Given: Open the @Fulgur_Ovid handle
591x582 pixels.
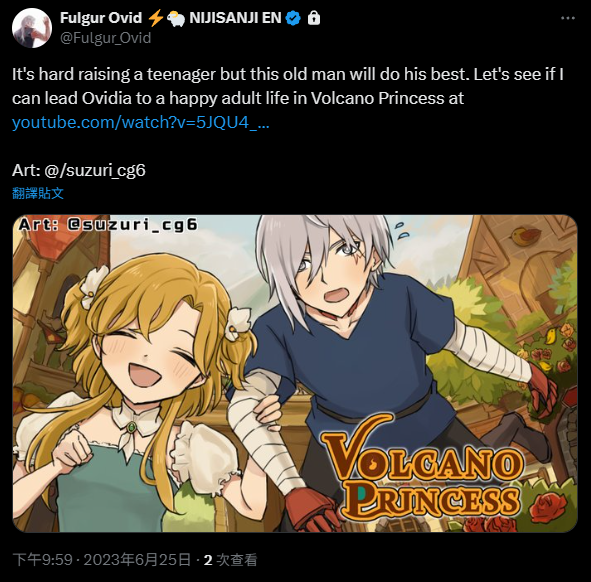Looking at the screenshot, I should tap(106, 38).
